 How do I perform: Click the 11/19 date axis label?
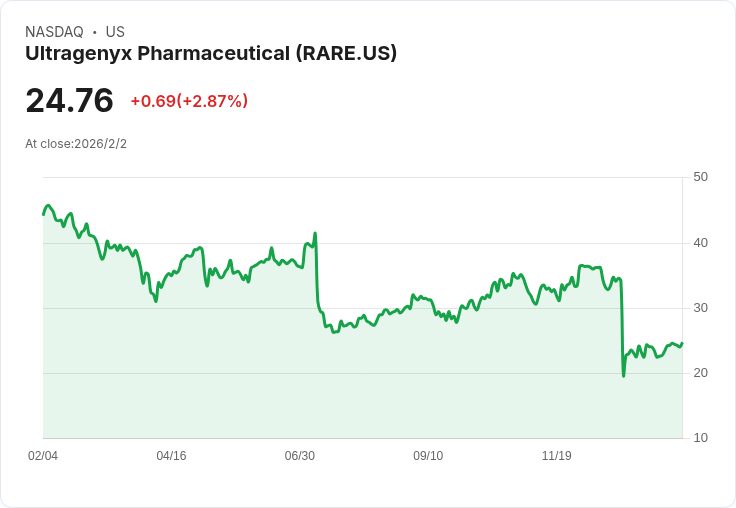point(556,456)
